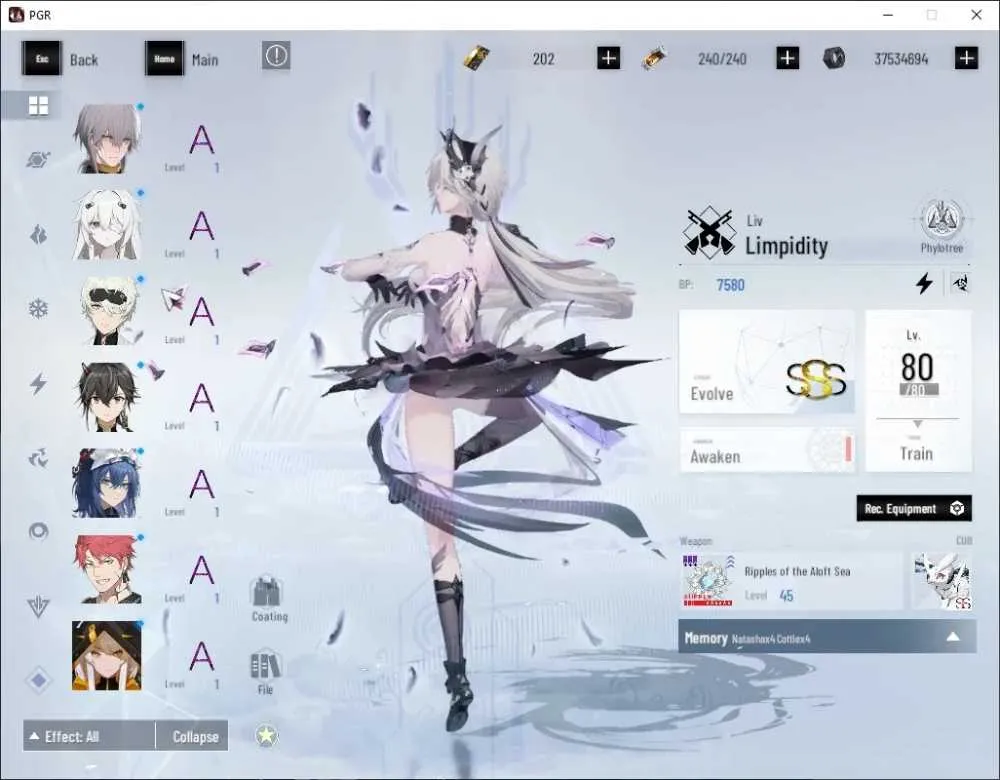Open weapon Ripples of the Aloft Sea
1000x780 pixels.
(791, 581)
